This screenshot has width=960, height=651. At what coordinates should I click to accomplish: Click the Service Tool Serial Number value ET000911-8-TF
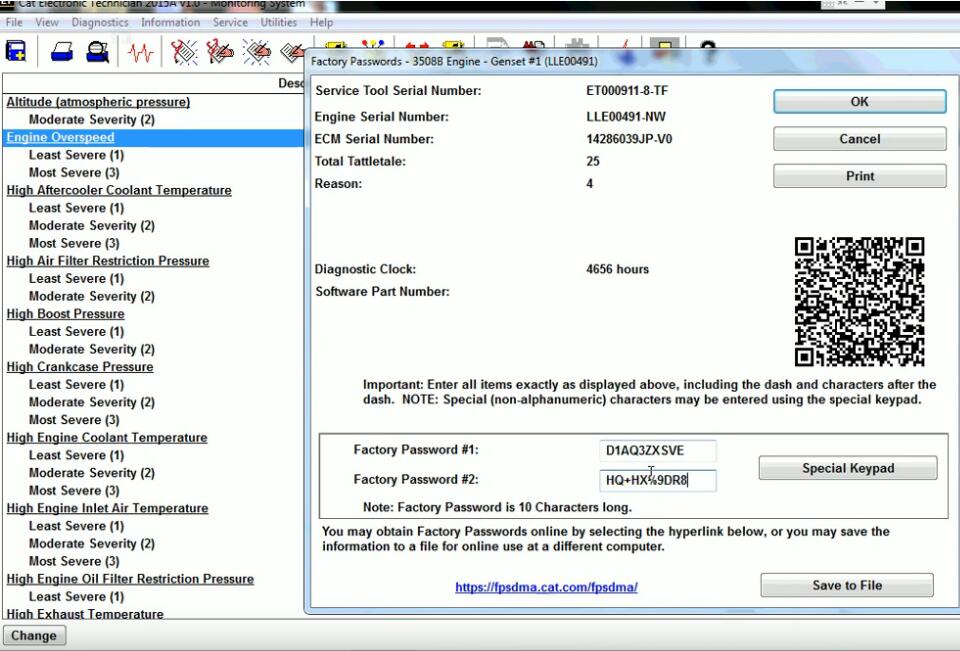point(627,91)
